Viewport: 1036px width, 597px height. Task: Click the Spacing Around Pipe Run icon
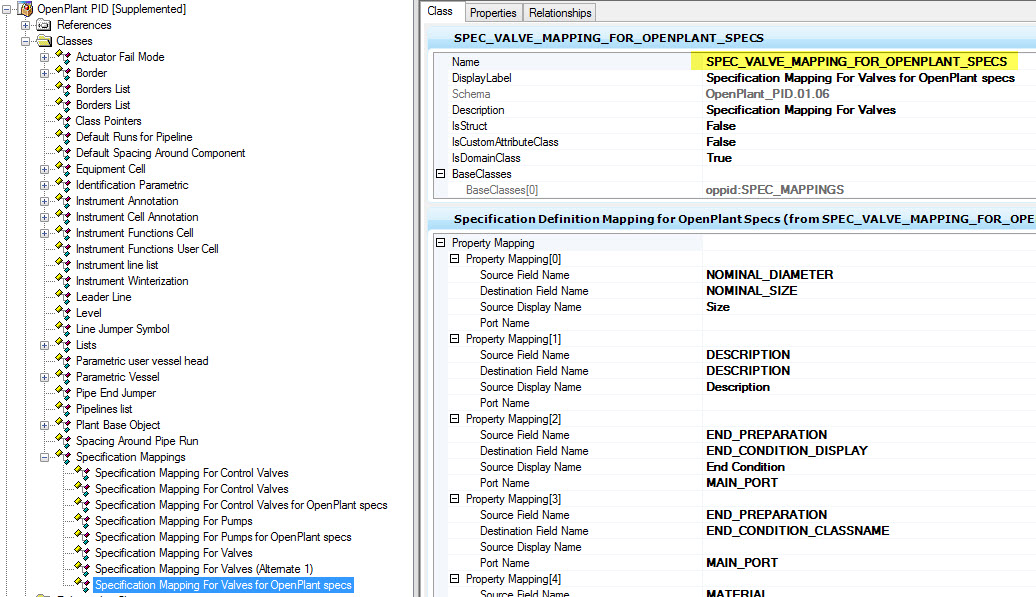click(x=63, y=441)
